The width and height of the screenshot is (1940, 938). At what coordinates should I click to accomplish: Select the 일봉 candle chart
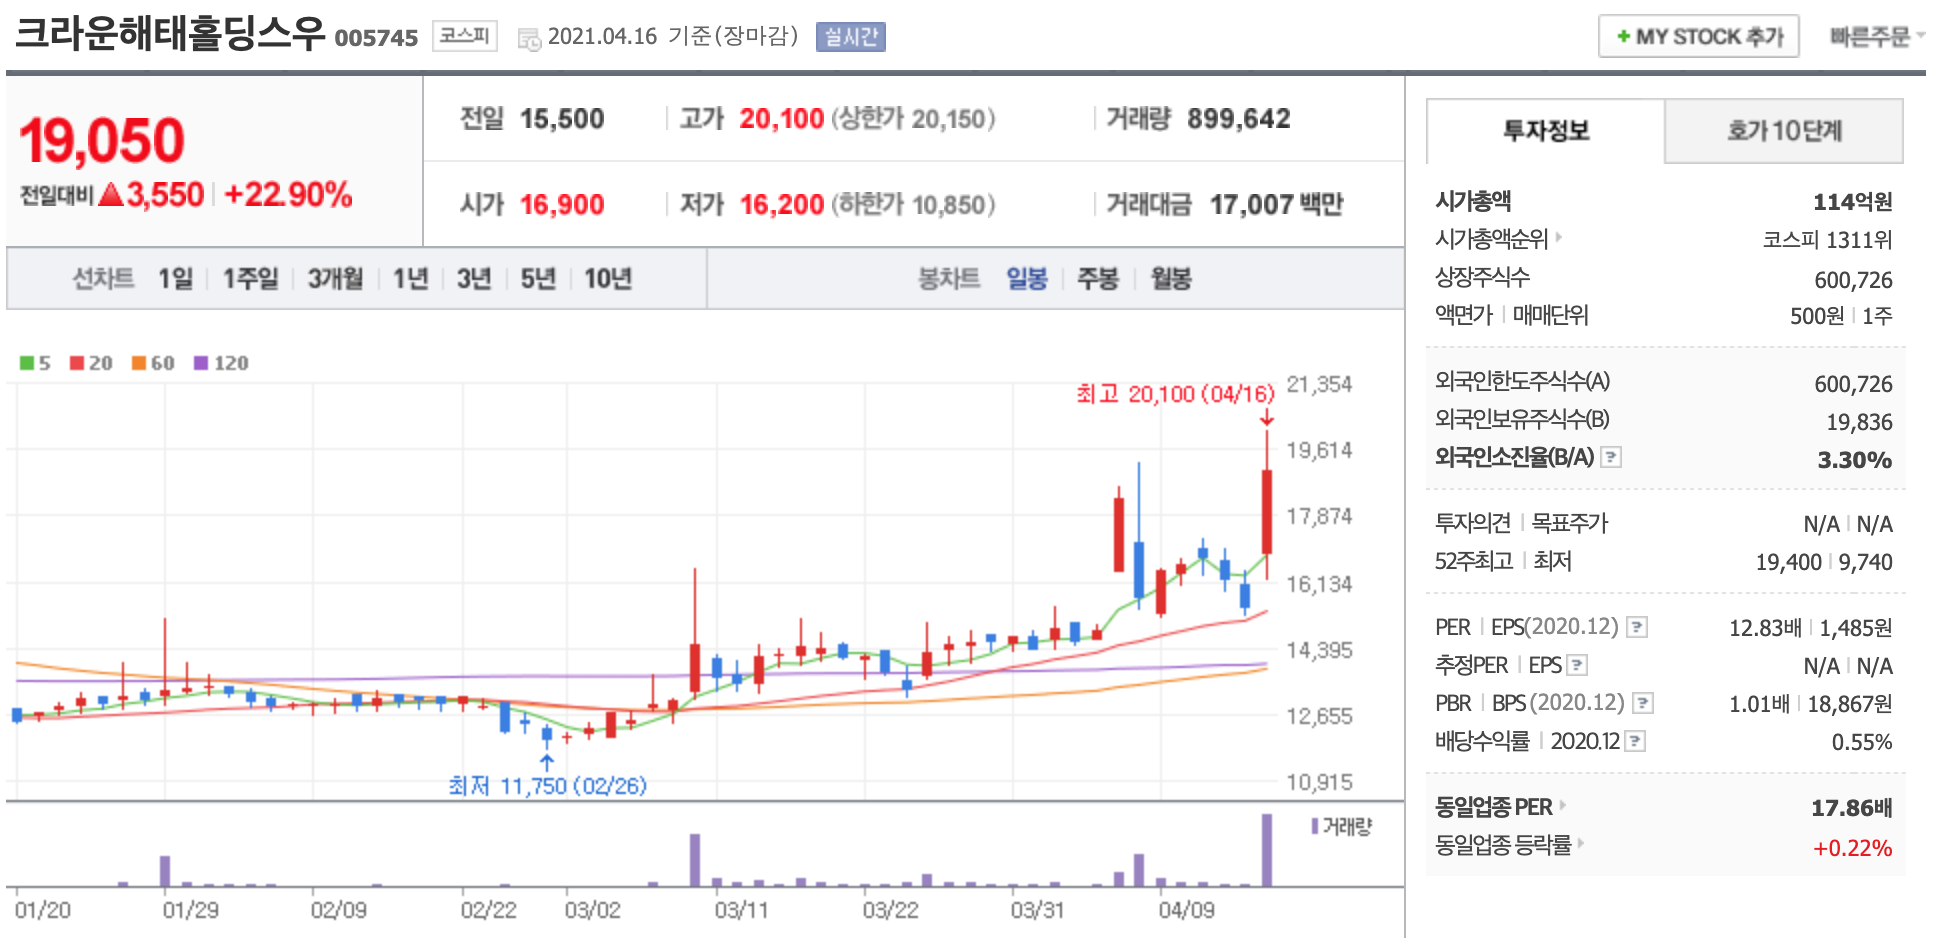1027,278
